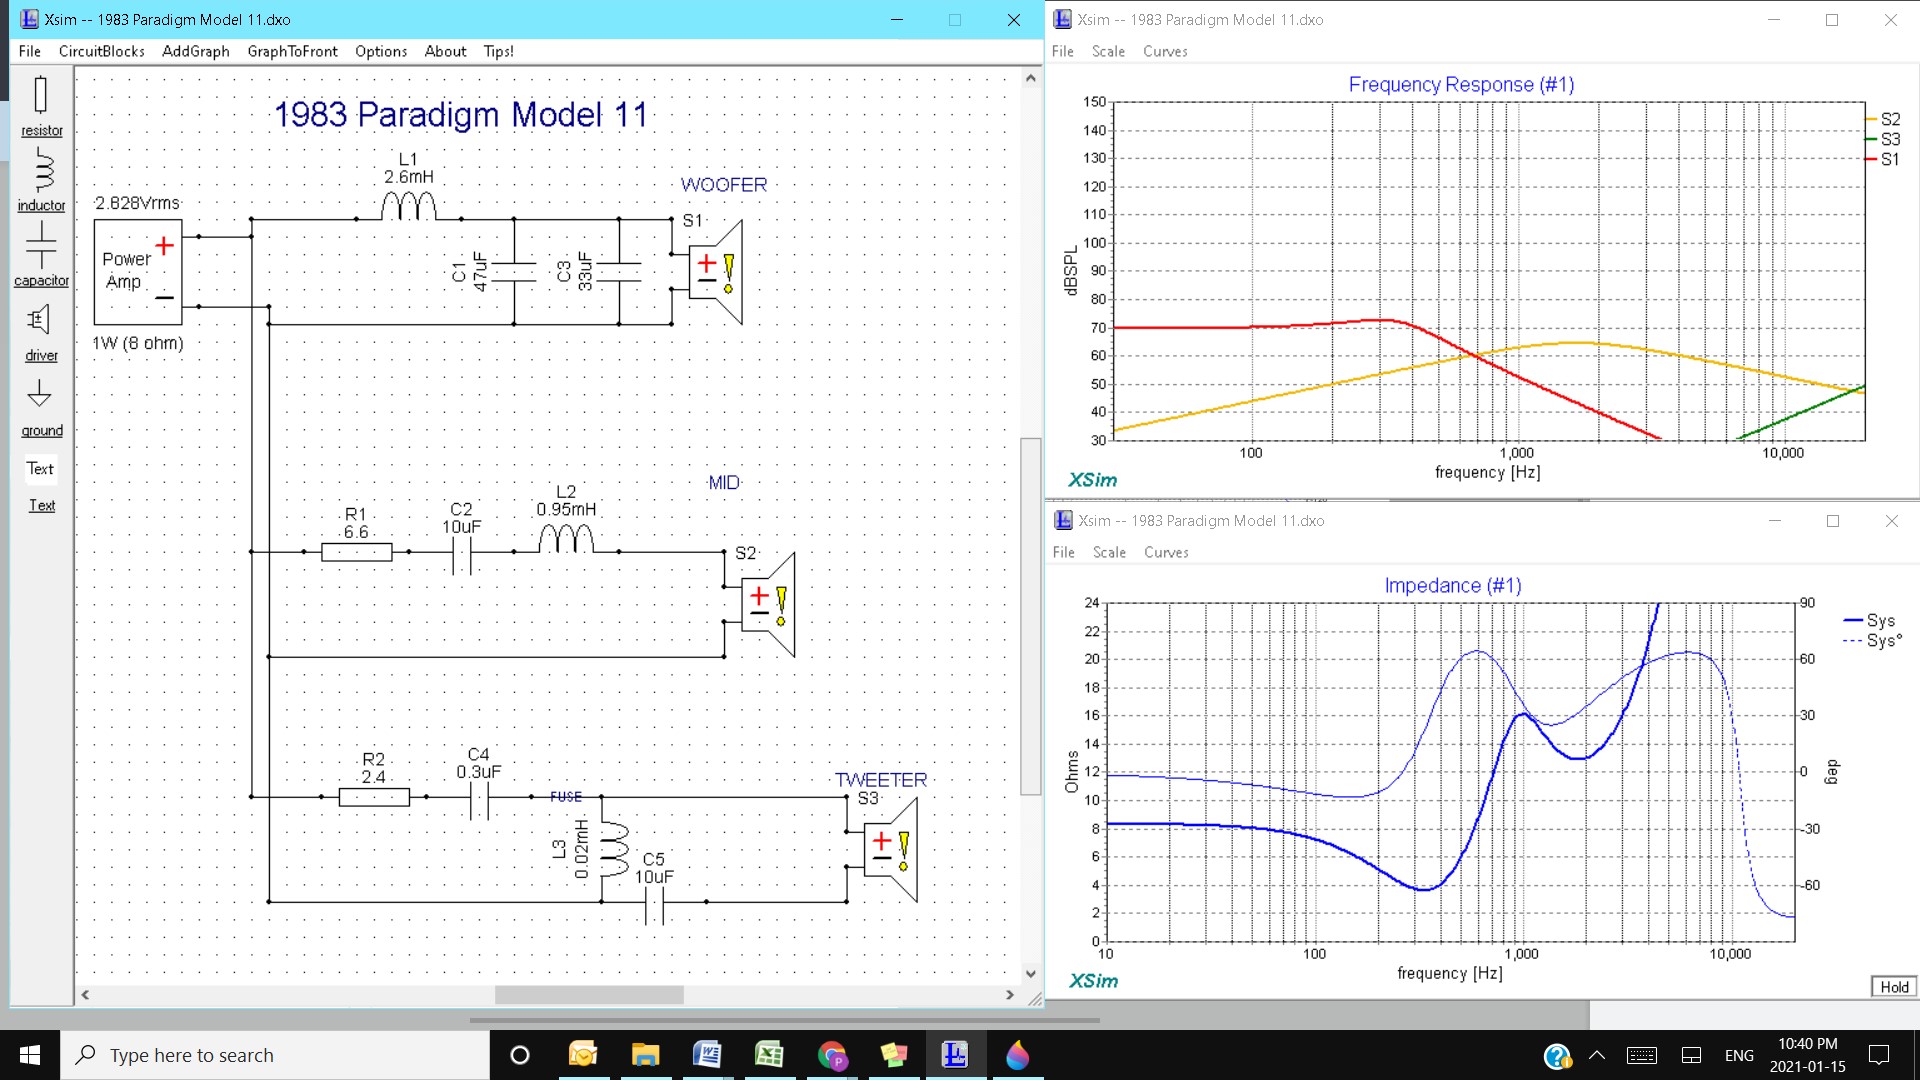Select the boxed Text tool

(41, 468)
